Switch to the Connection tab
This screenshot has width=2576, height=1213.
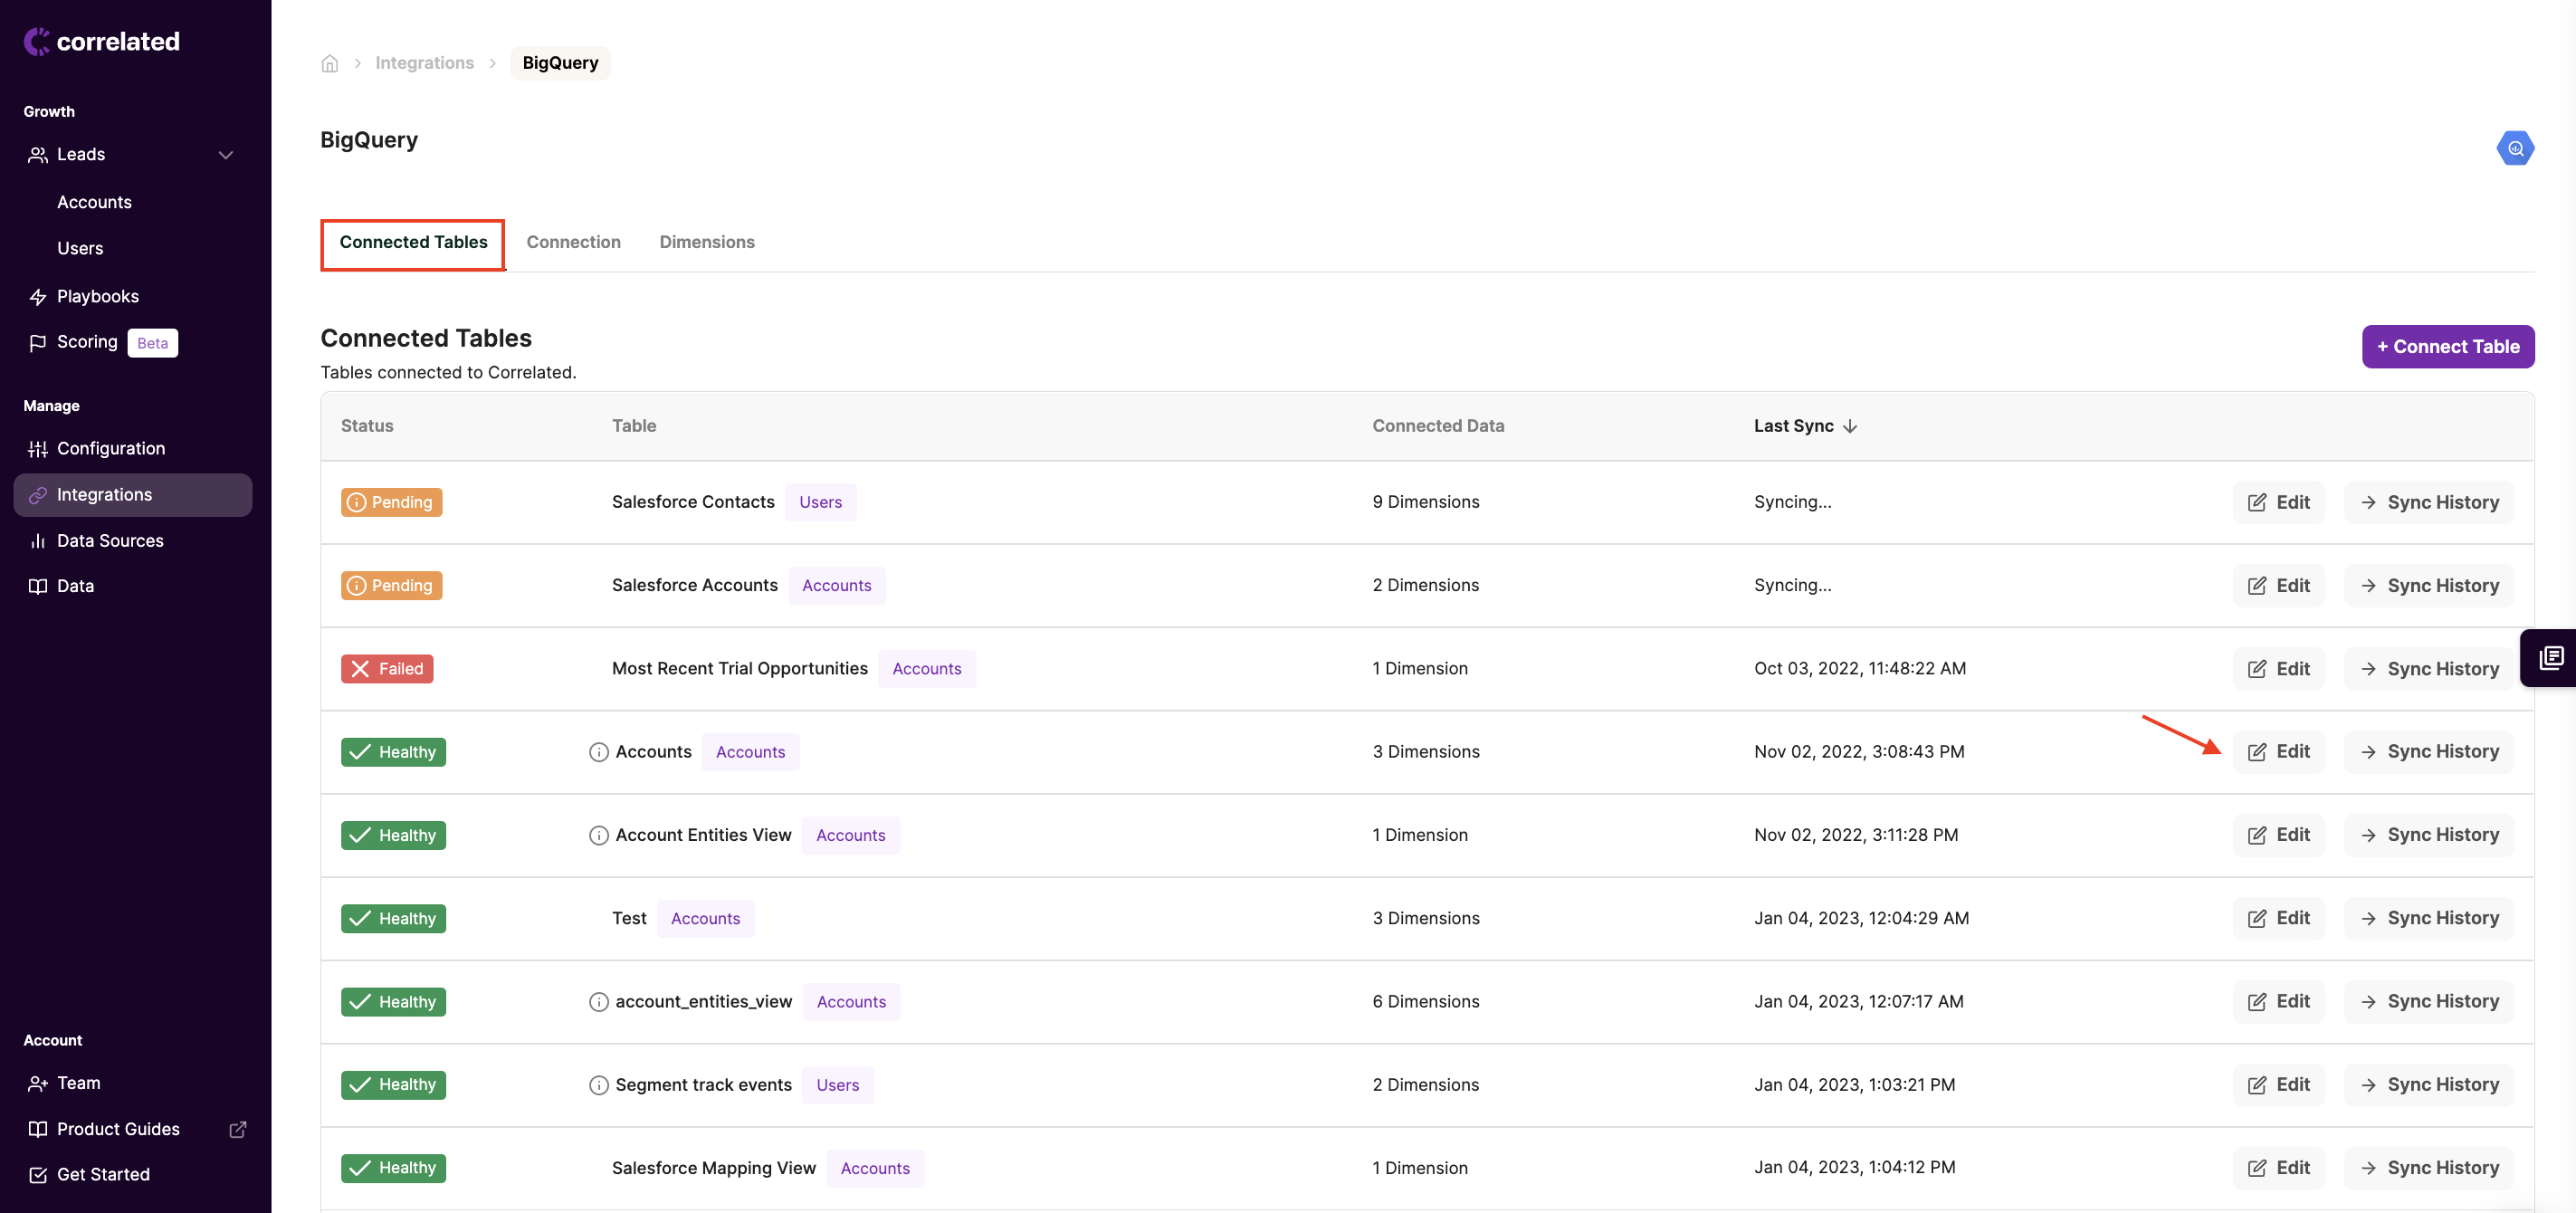[x=573, y=242]
